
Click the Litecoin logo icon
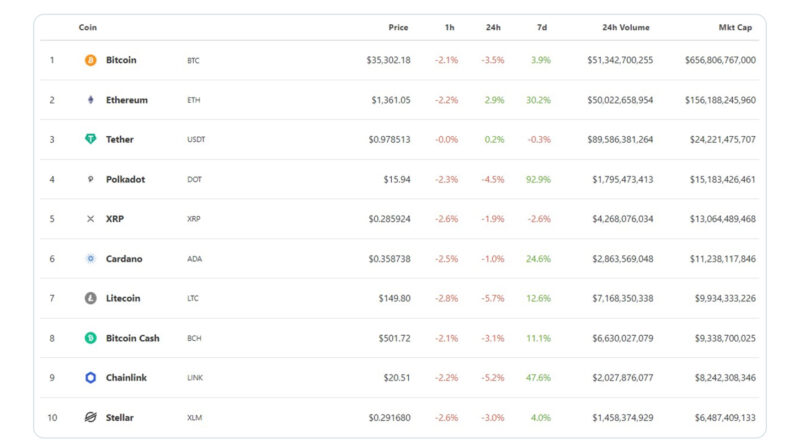tap(90, 298)
